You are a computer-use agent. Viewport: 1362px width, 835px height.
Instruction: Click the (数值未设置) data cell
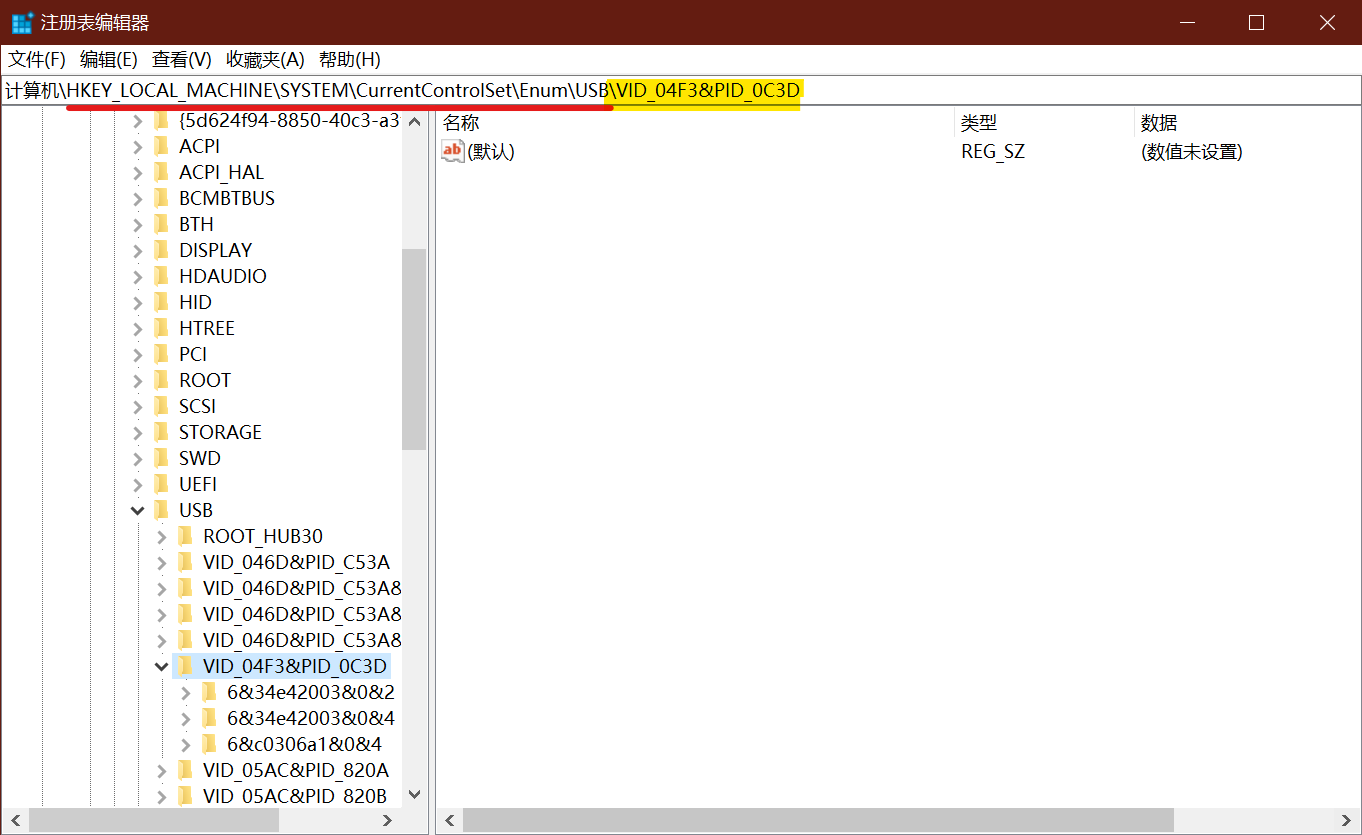coord(1191,152)
